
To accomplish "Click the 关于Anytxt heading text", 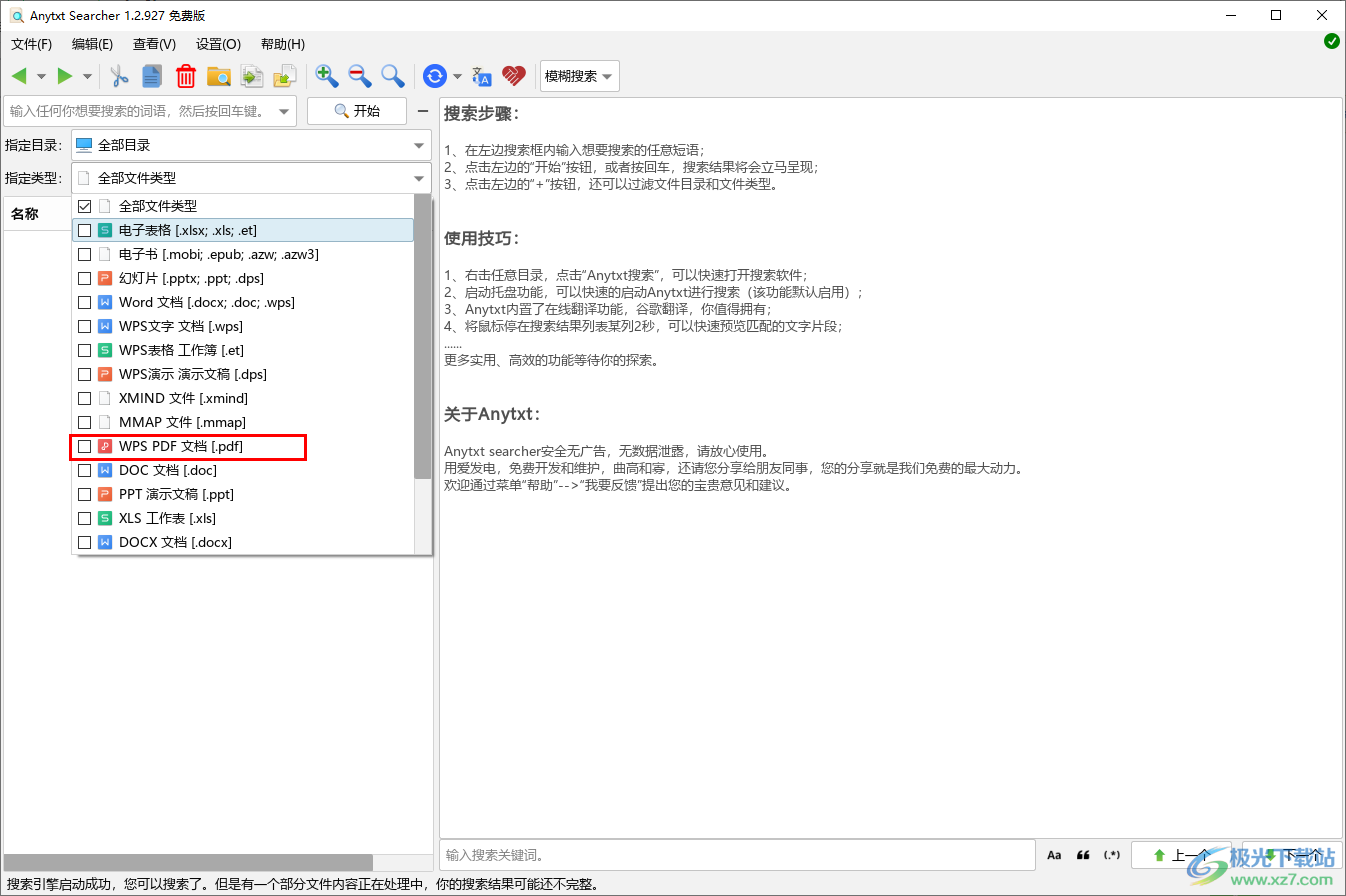I will [x=492, y=414].
